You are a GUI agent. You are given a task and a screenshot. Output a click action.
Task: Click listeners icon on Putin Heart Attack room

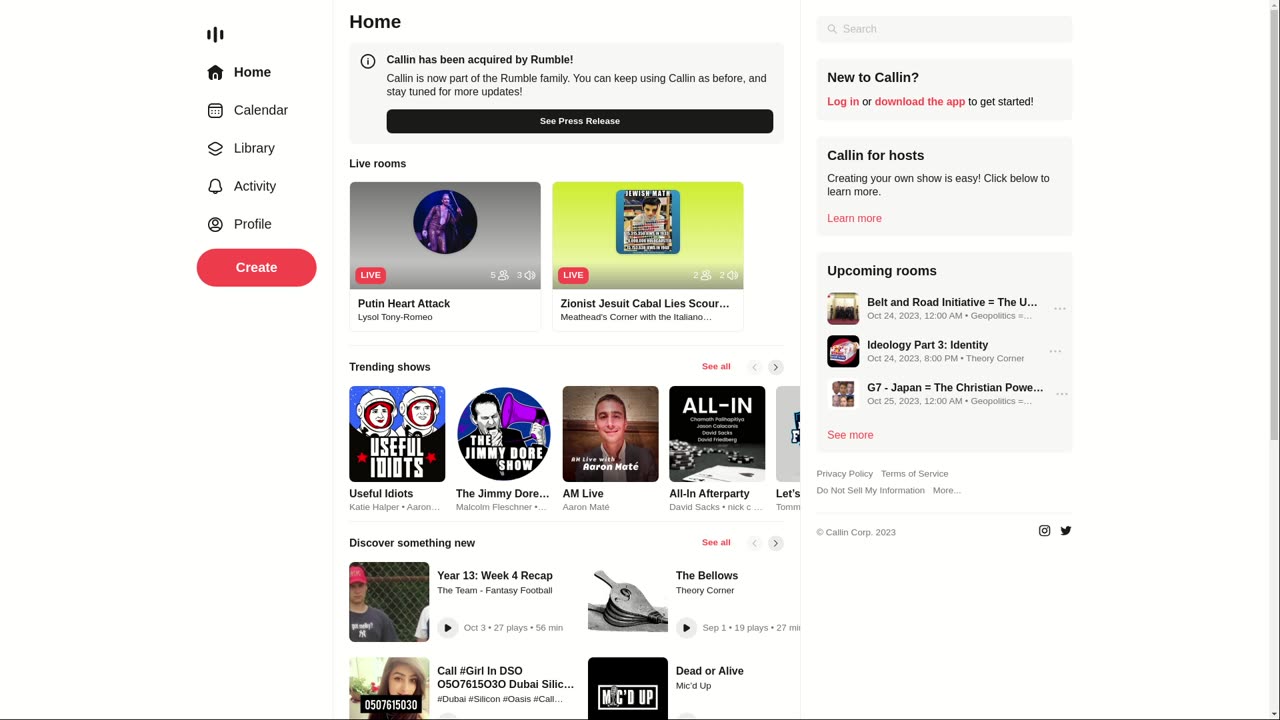(503, 275)
